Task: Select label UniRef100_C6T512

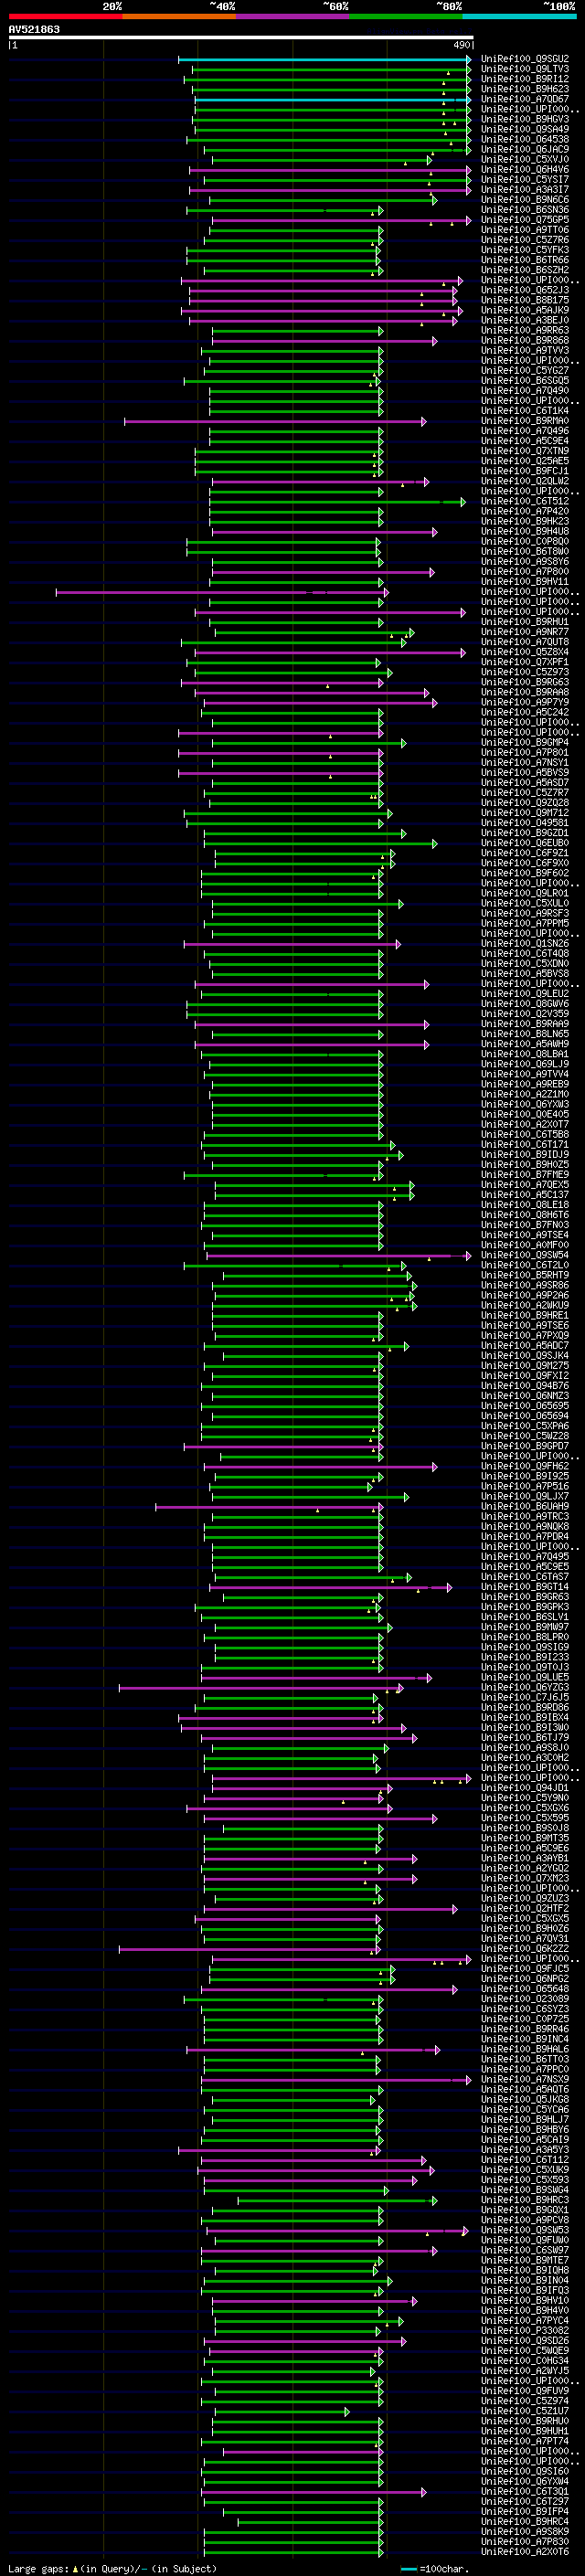Action: [x=525, y=501]
